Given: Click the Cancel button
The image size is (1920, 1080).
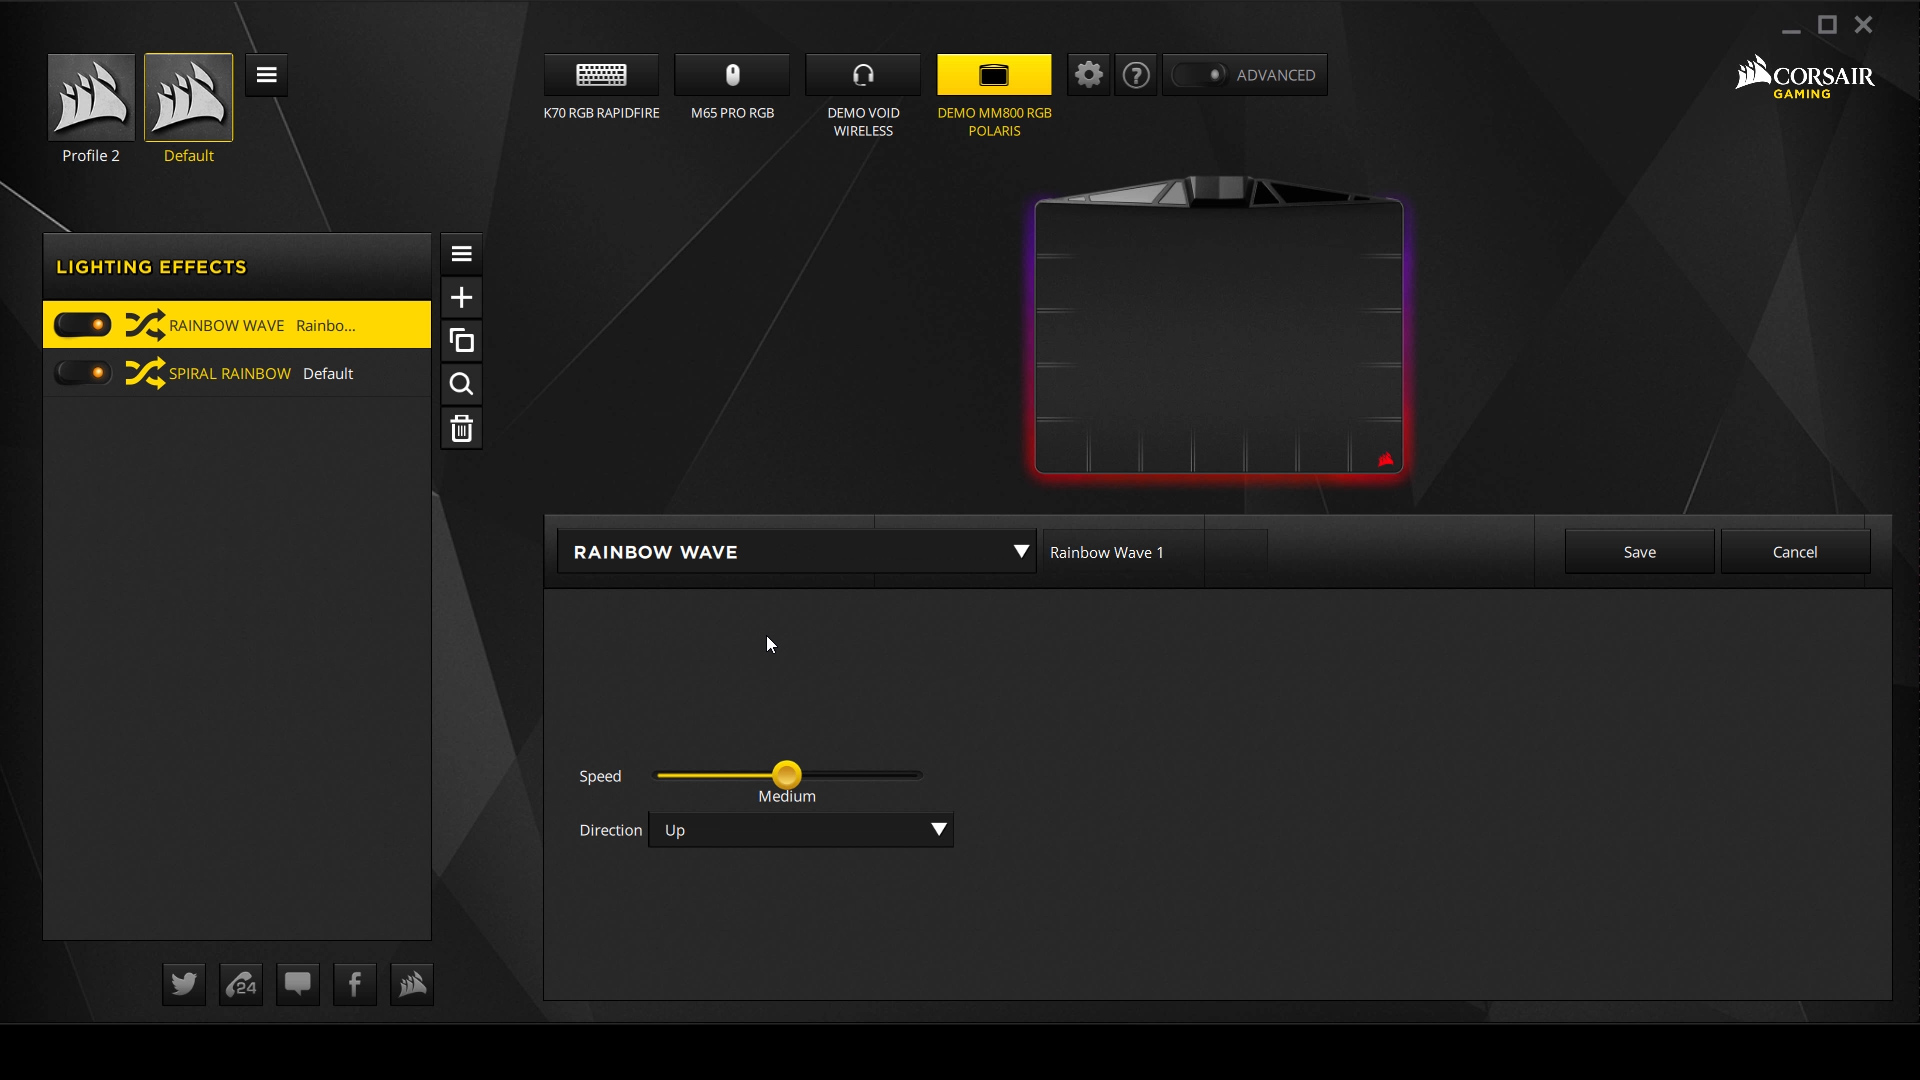Looking at the screenshot, I should coord(1795,551).
